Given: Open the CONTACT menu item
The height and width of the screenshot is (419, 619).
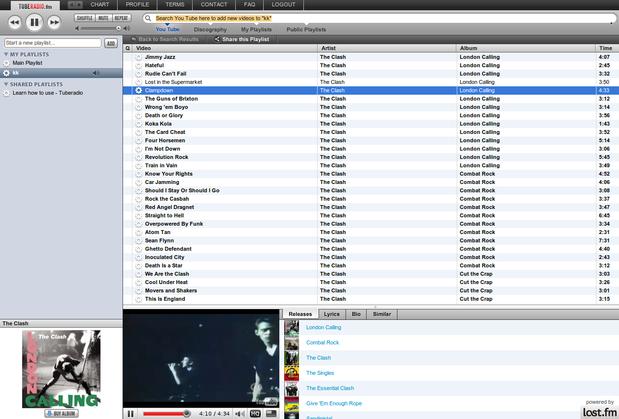Looking at the screenshot, I should [x=214, y=5].
